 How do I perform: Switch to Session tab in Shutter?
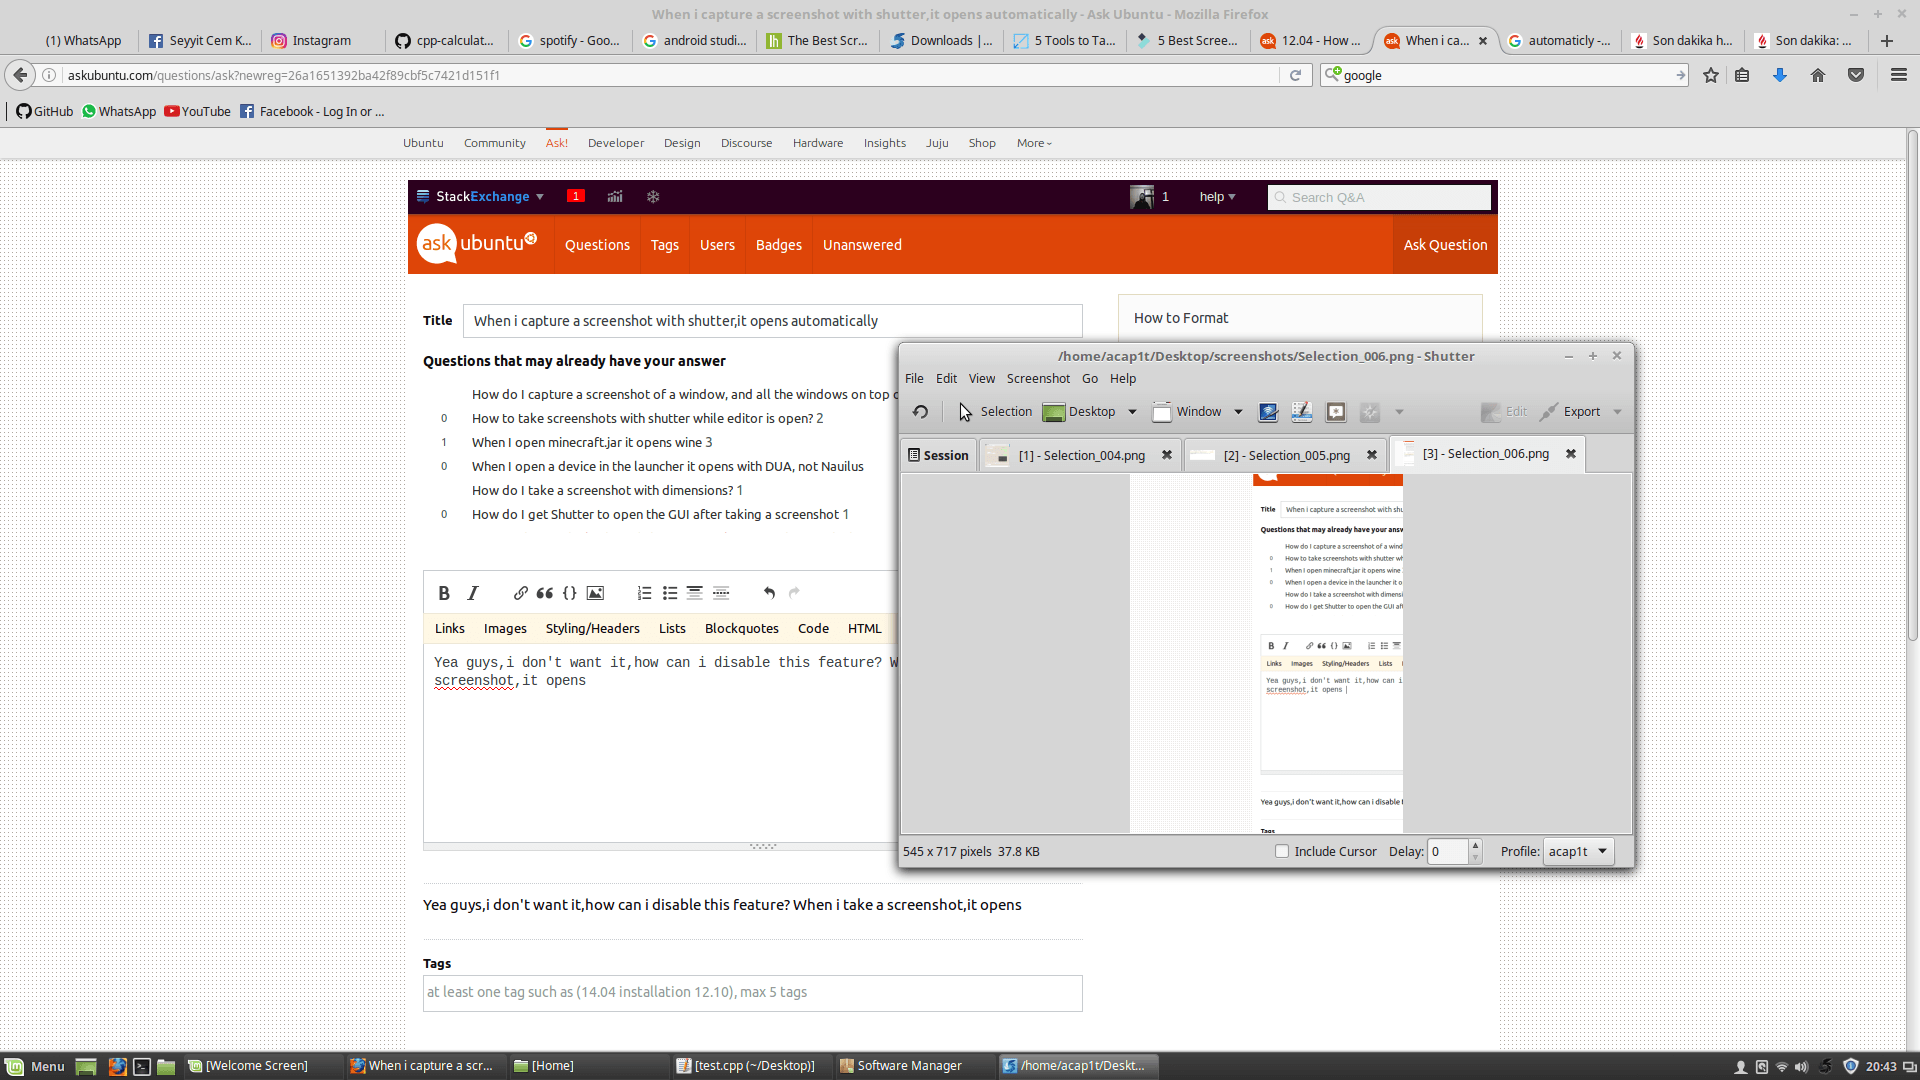pyautogui.click(x=938, y=456)
